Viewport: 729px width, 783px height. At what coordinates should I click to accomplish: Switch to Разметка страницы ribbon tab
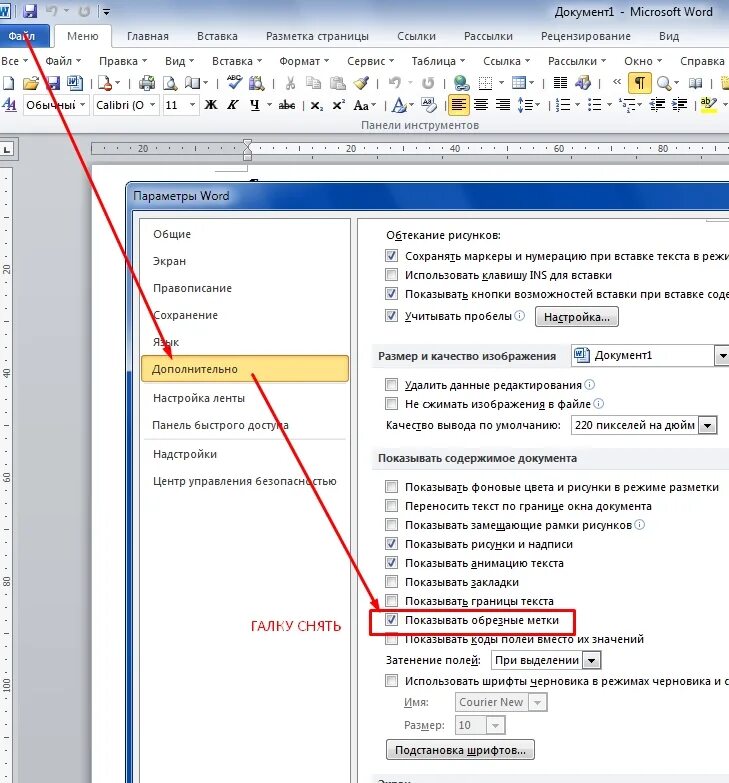(317, 36)
